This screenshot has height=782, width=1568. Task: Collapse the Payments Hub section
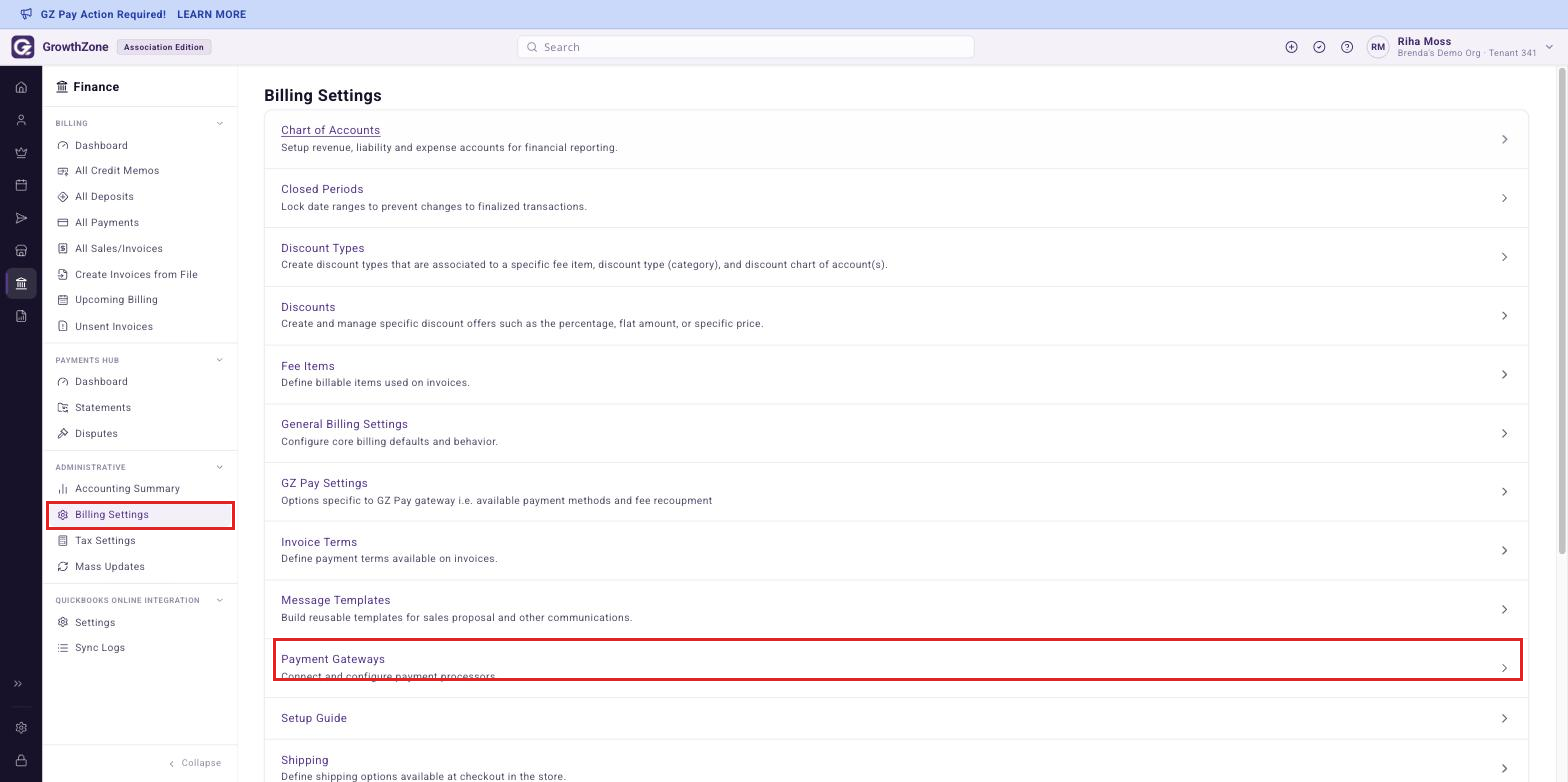220,360
